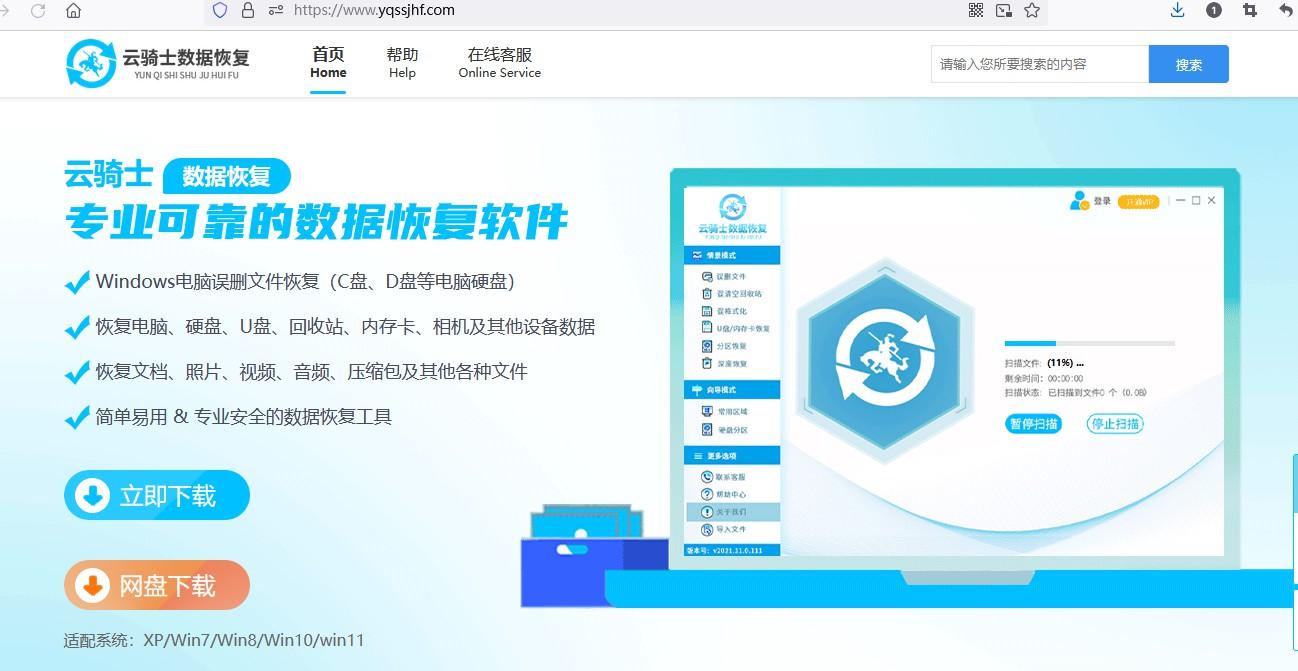Click the line 简单易用 & 专业安全的数据恢复工具
This screenshot has width=1298, height=671.
click(x=243, y=417)
